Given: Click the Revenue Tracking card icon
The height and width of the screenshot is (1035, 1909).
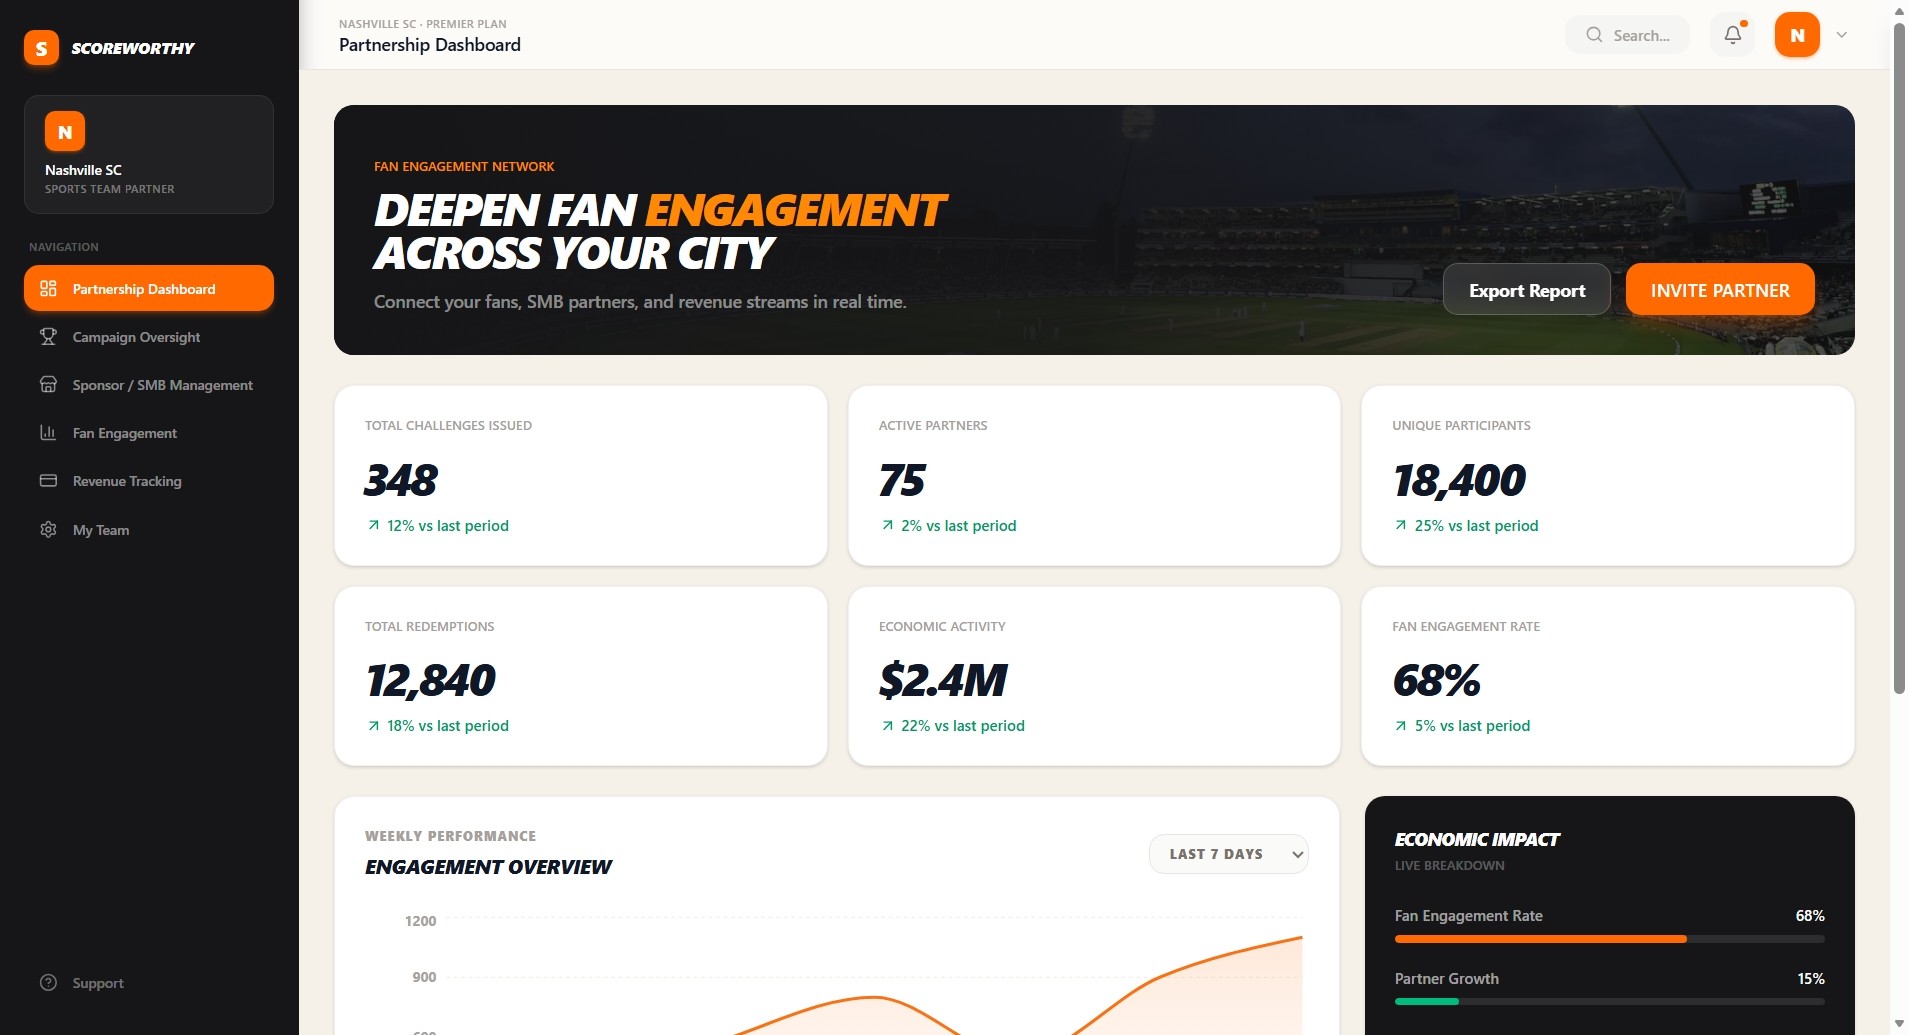Looking at the screenshot, I should [48, 481].
